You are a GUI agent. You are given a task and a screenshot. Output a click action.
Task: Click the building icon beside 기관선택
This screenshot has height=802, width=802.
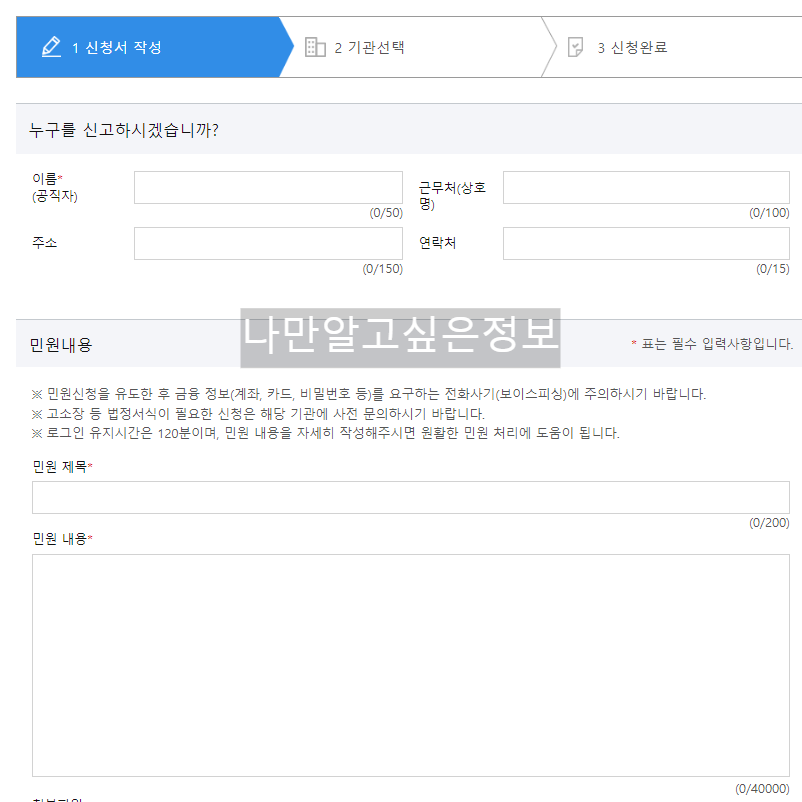[x=316, y=46]
